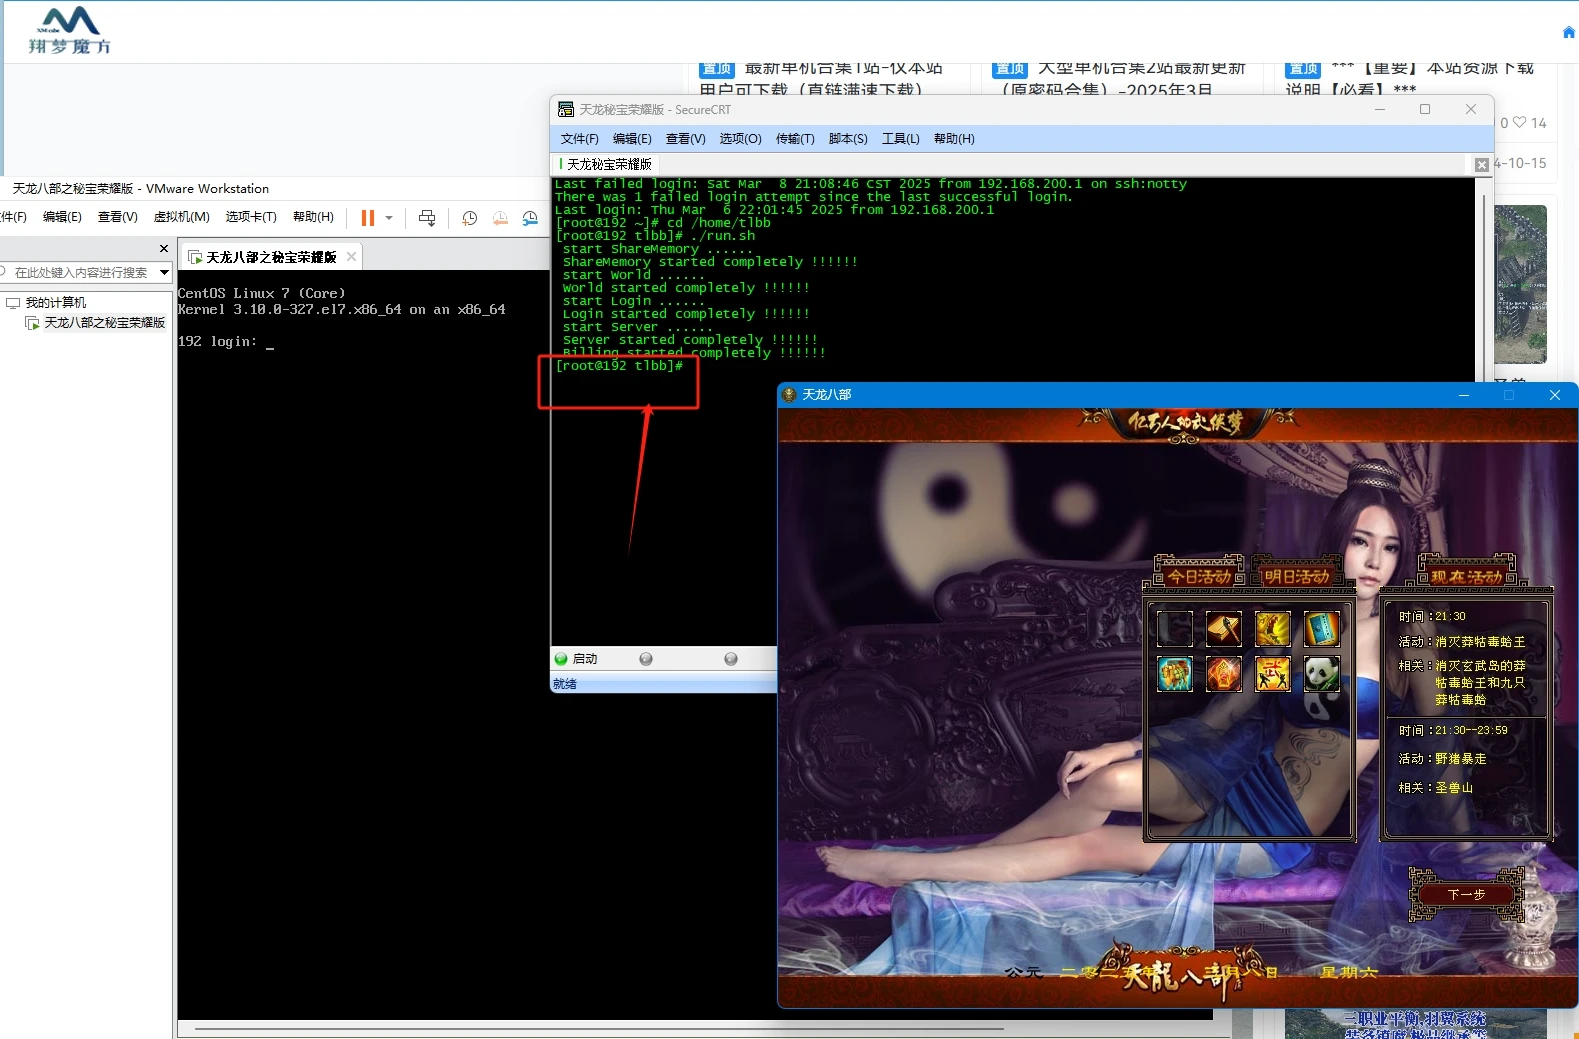The height and width of the screenshot is (1039, 1579).
Task: Switch to the 明日活动 tab in game launcher
Action: pos(1297,575)
